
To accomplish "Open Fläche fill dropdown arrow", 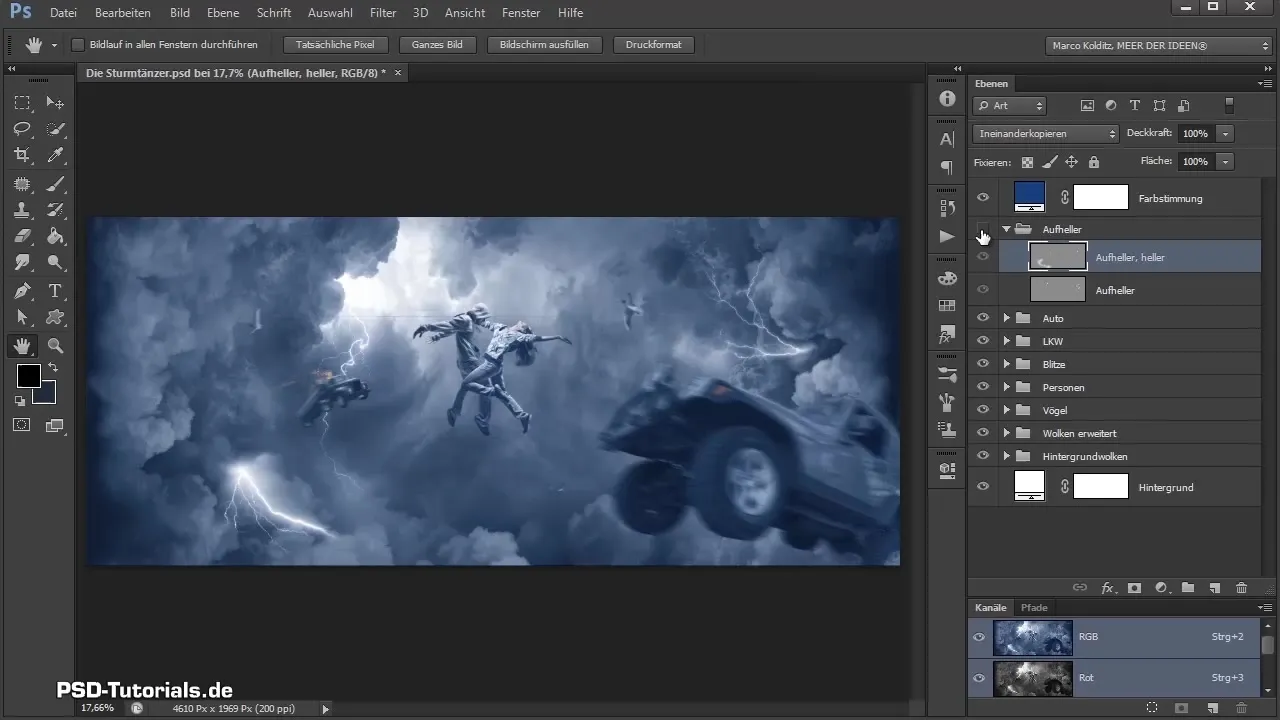I will pos(1224,161).
